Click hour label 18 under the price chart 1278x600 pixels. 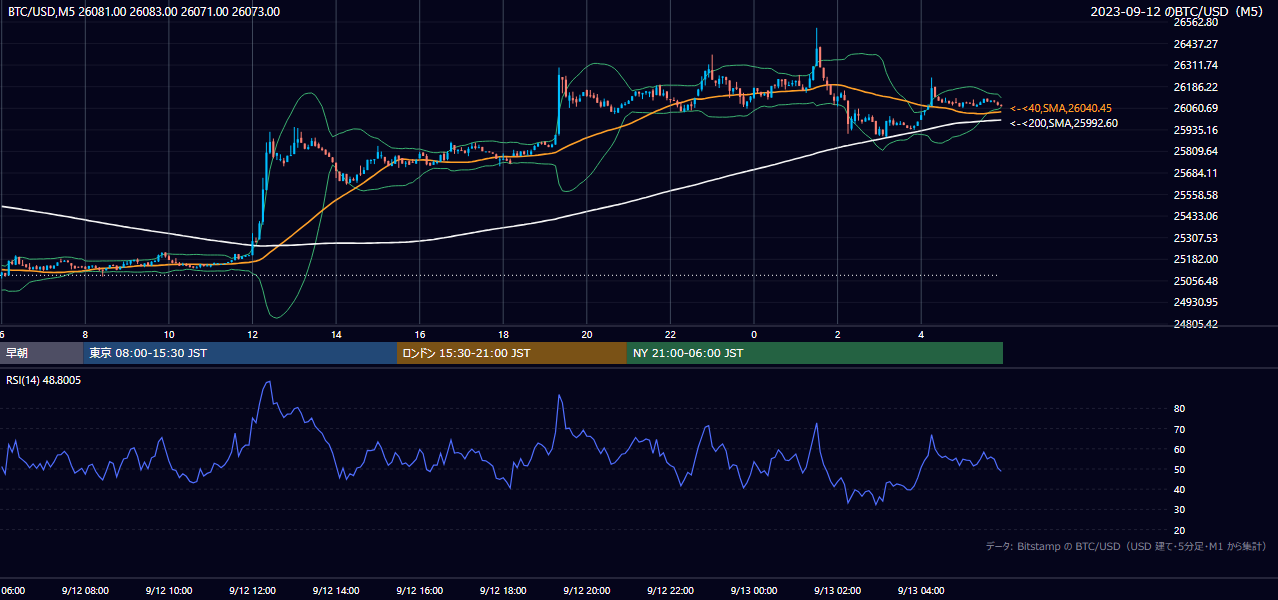503,335
